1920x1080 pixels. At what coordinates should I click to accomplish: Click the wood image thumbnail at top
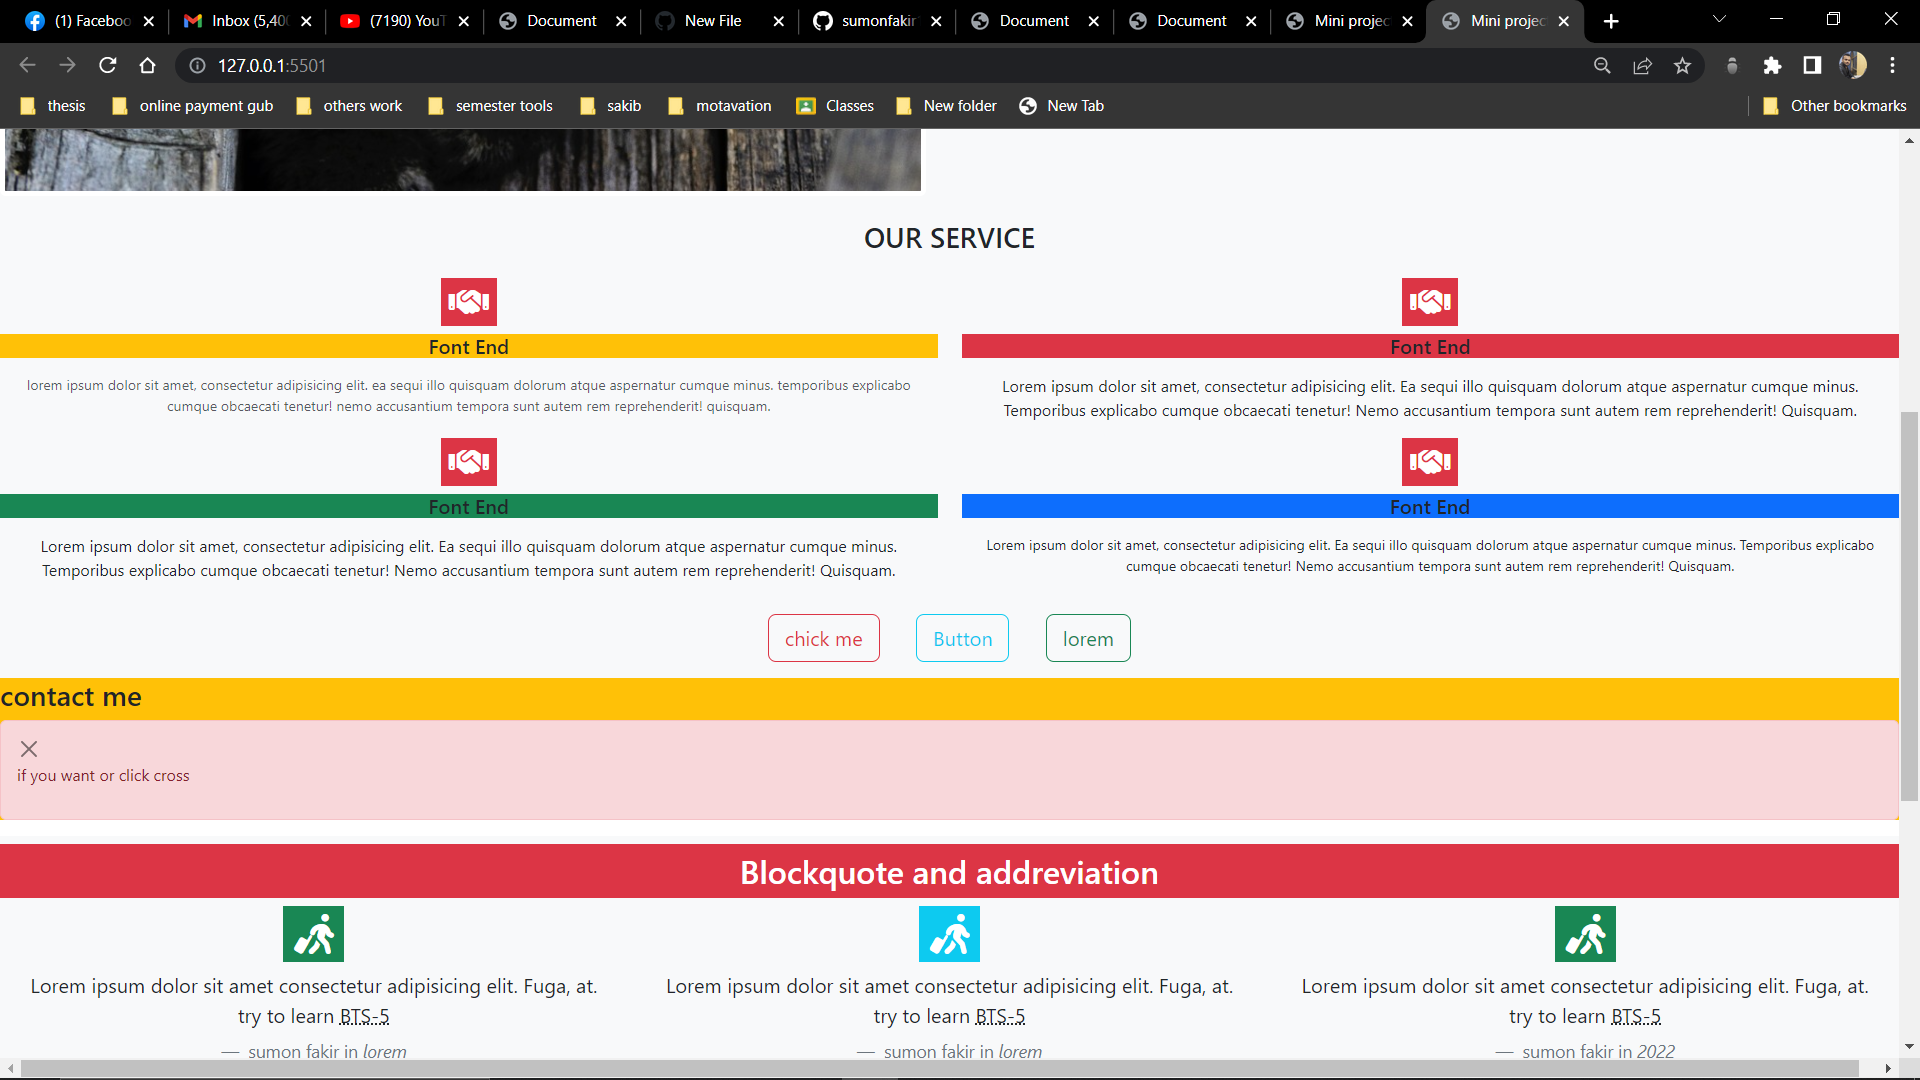coord(463,159)
